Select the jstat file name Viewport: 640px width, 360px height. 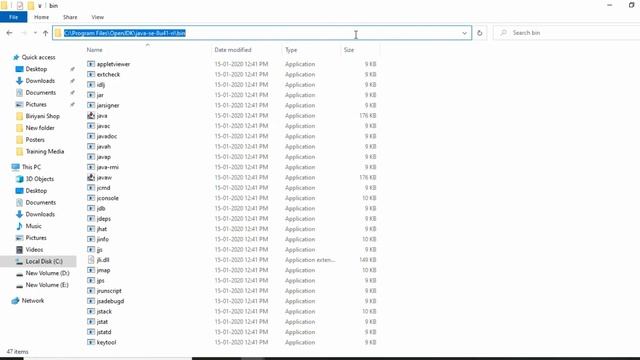click(x=102, y=322)
